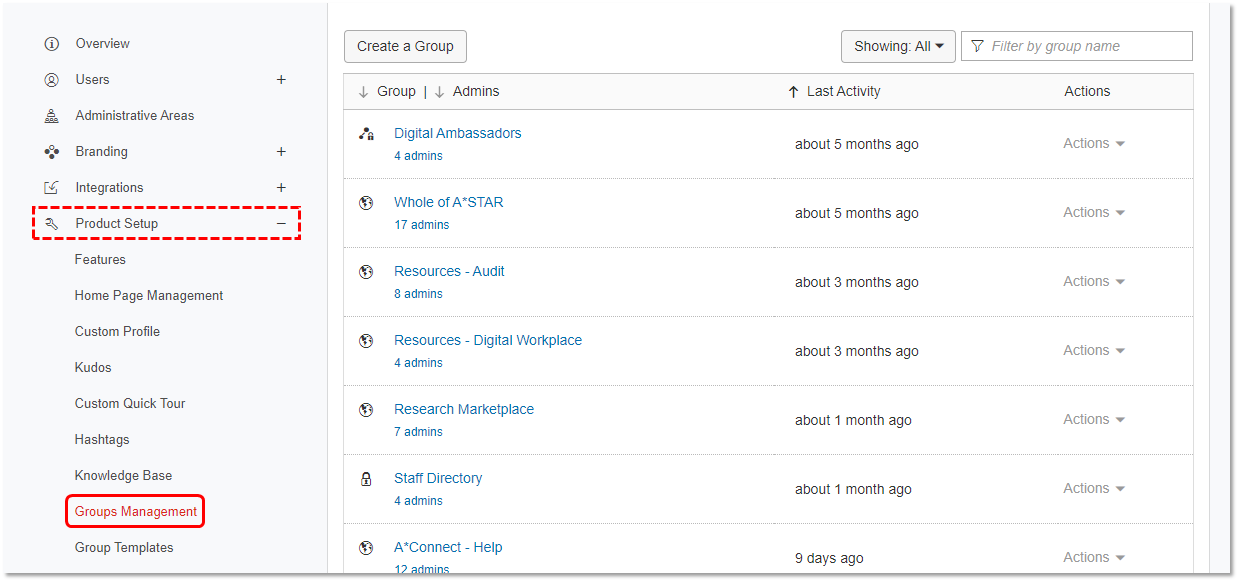Click the Users person icon
This screenshot has height=582, width=1239.
52,80
